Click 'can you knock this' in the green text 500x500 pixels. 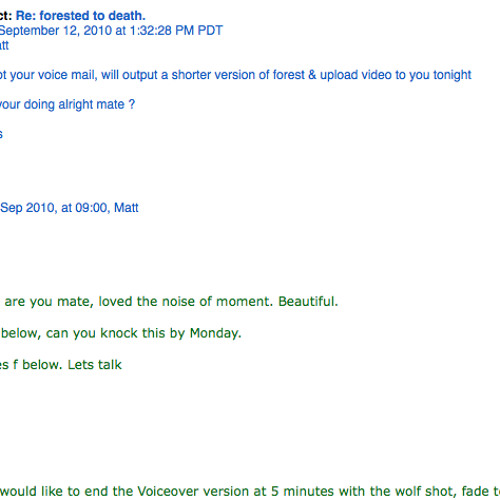[x=106, y=333]
